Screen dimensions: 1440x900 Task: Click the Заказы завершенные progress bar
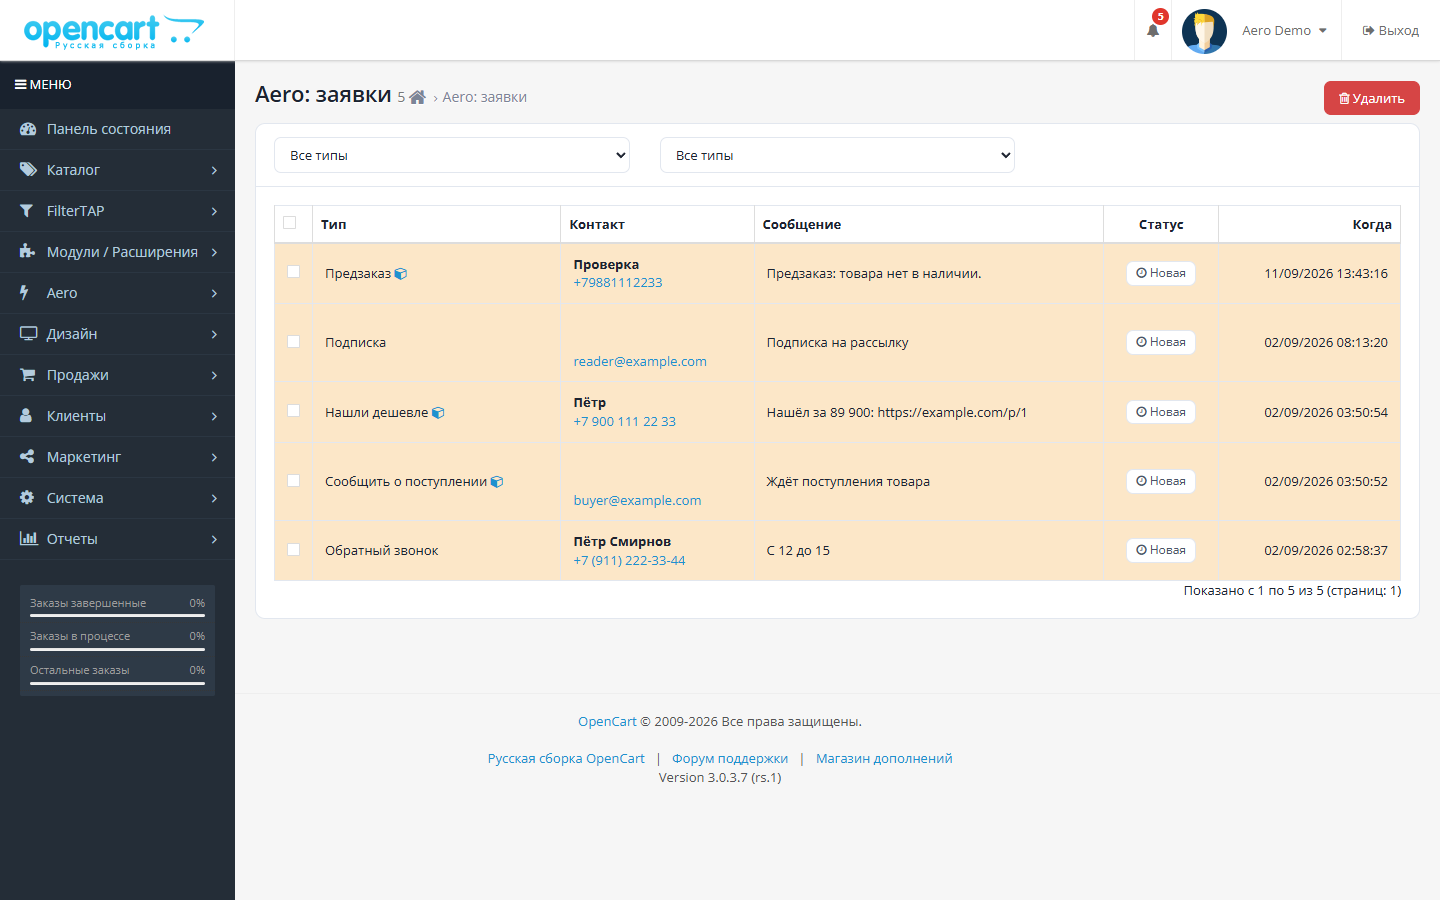(x=117, y=616)
